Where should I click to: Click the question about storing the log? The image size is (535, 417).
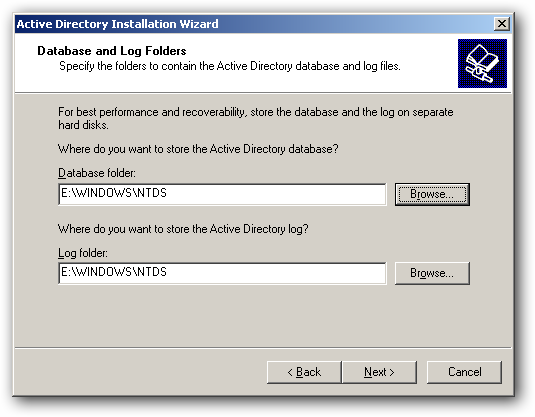pyautogui.click(x=183, y=229)
